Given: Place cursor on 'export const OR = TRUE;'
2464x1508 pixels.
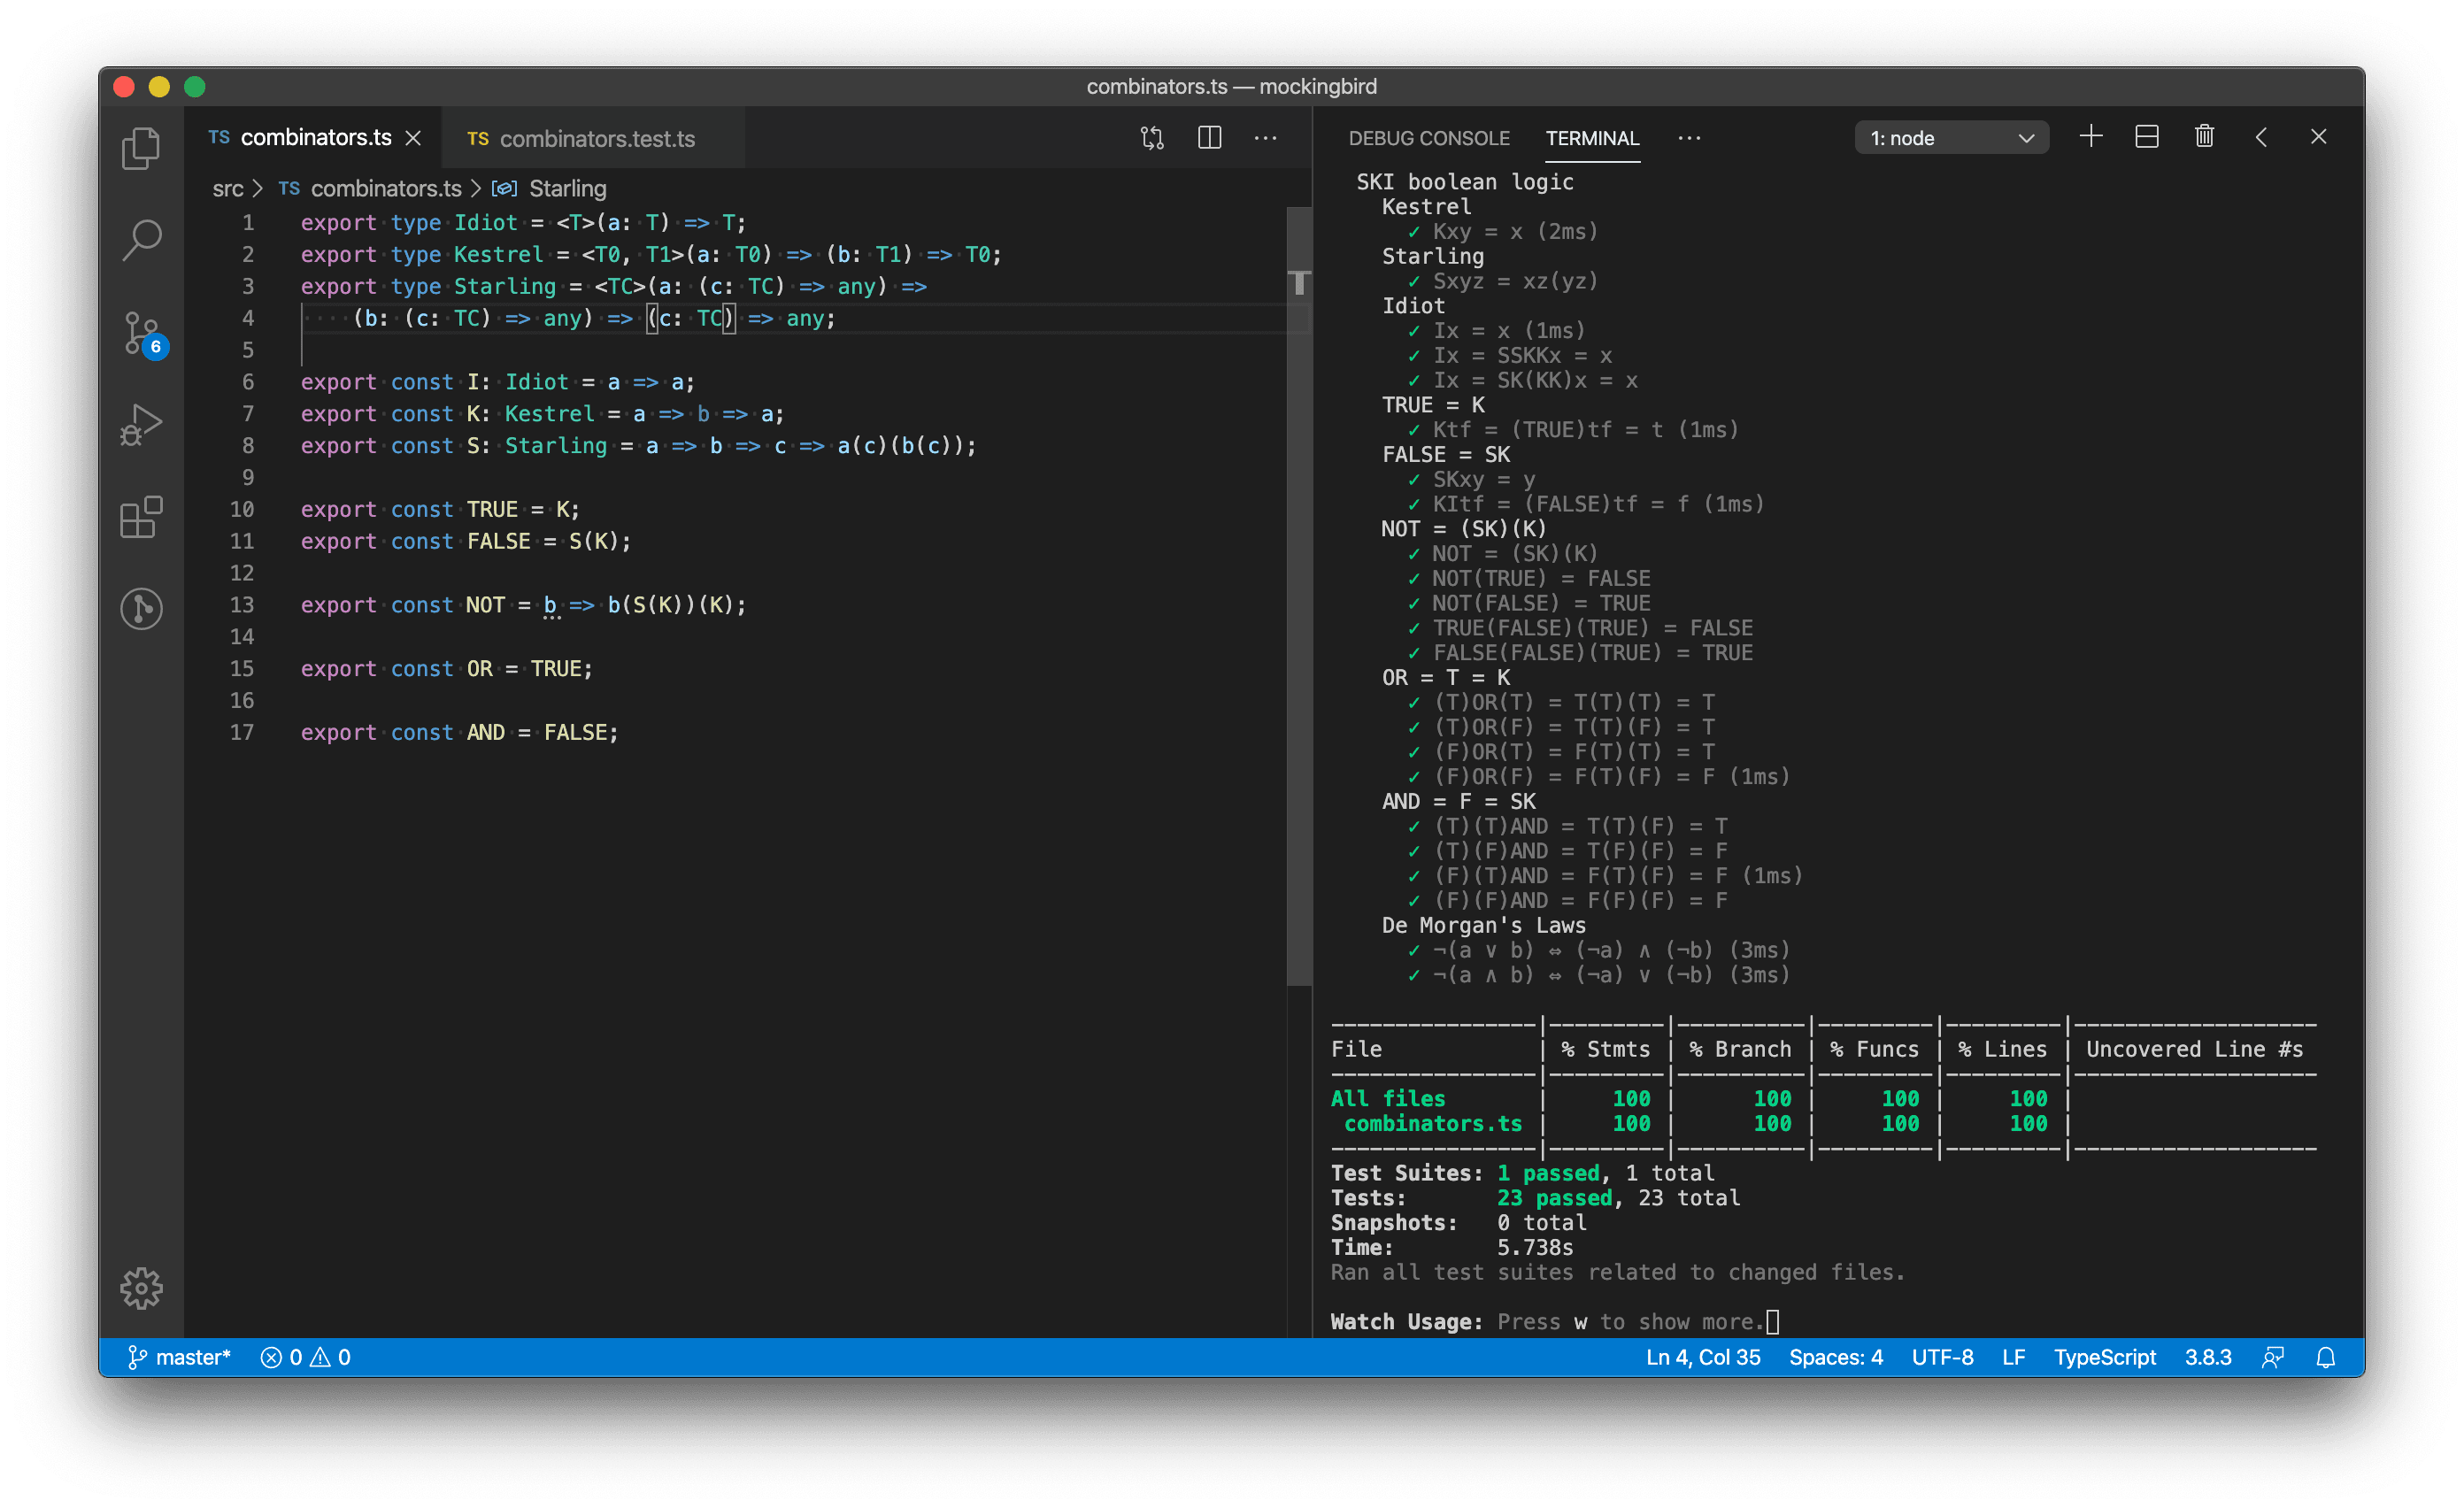Looking at the screenshot, I should point(446,668).
